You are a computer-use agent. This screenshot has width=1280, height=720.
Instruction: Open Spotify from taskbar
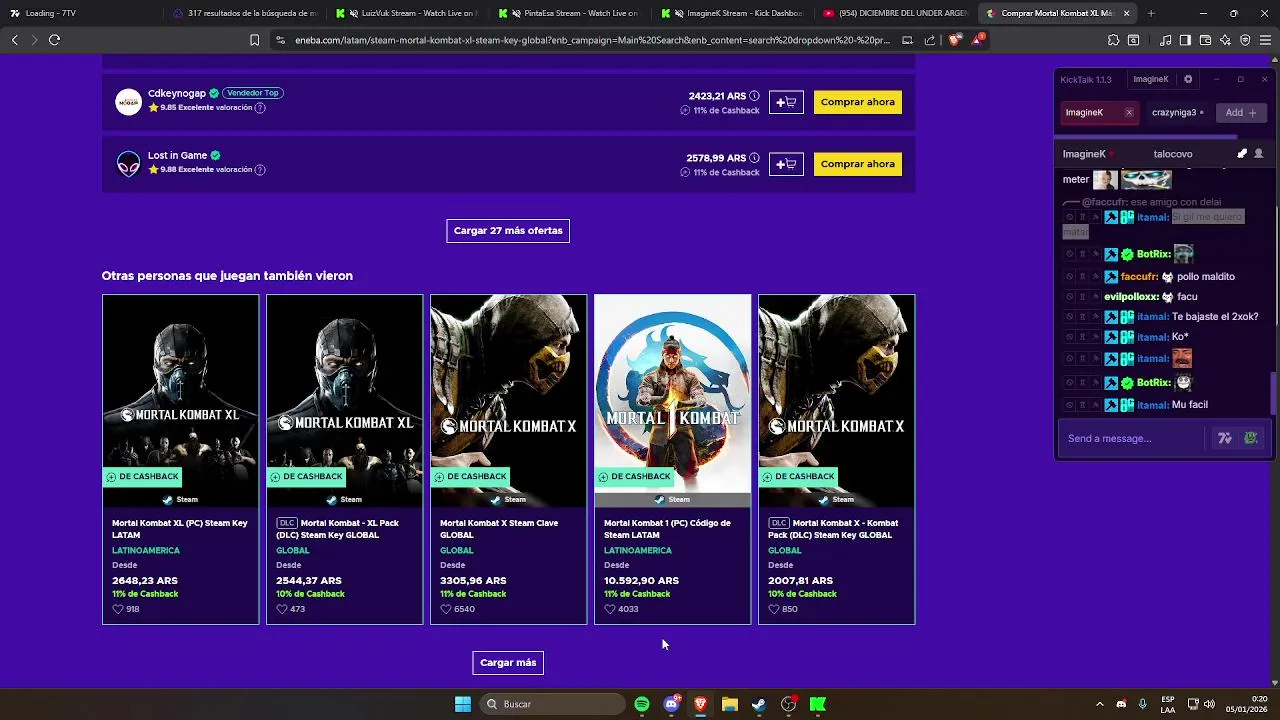(642, 704)
